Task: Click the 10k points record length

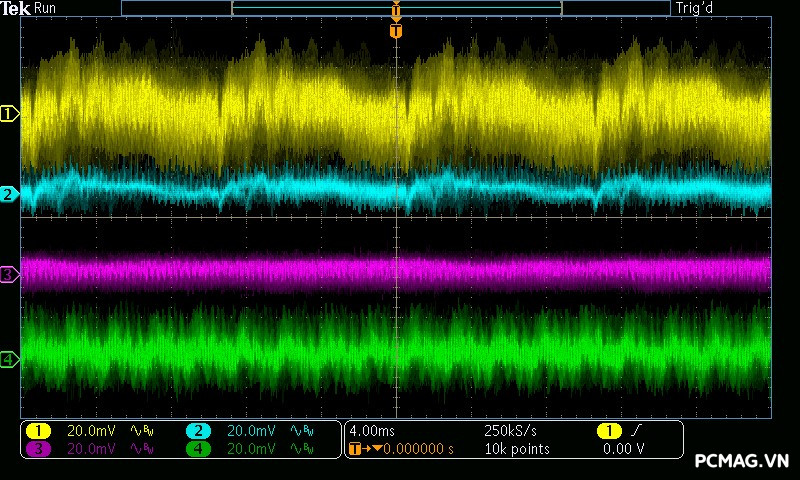Action: [x=516, y=449]
